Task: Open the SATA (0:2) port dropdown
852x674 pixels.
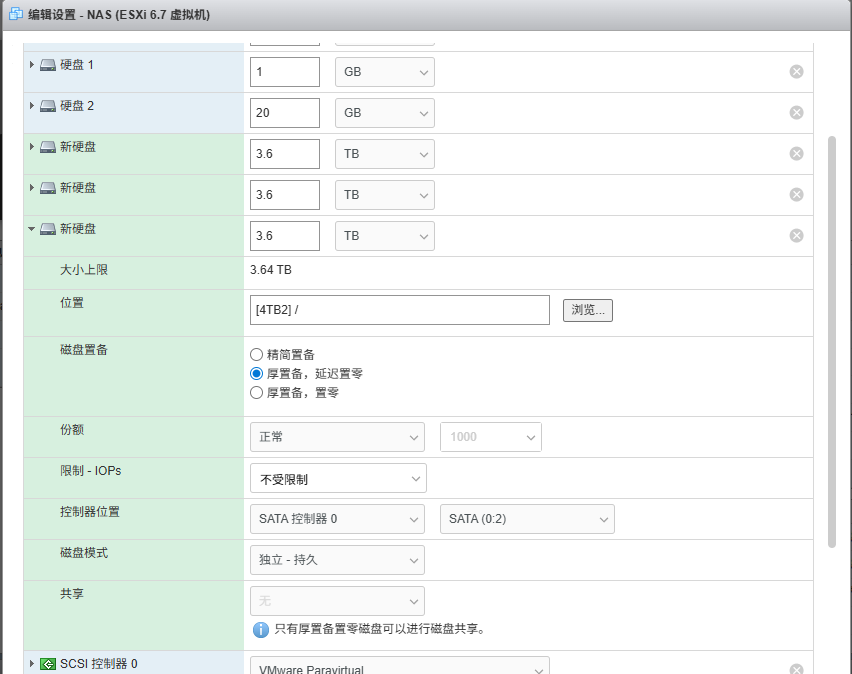Action: point(527,519)
